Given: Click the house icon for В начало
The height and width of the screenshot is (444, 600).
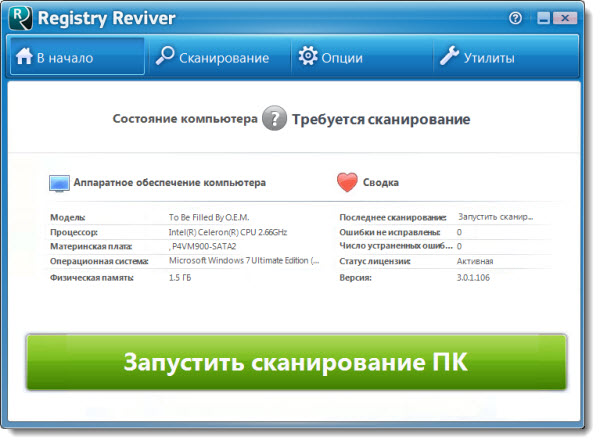Looking at the screenshot, I should (x=23, y=58).
